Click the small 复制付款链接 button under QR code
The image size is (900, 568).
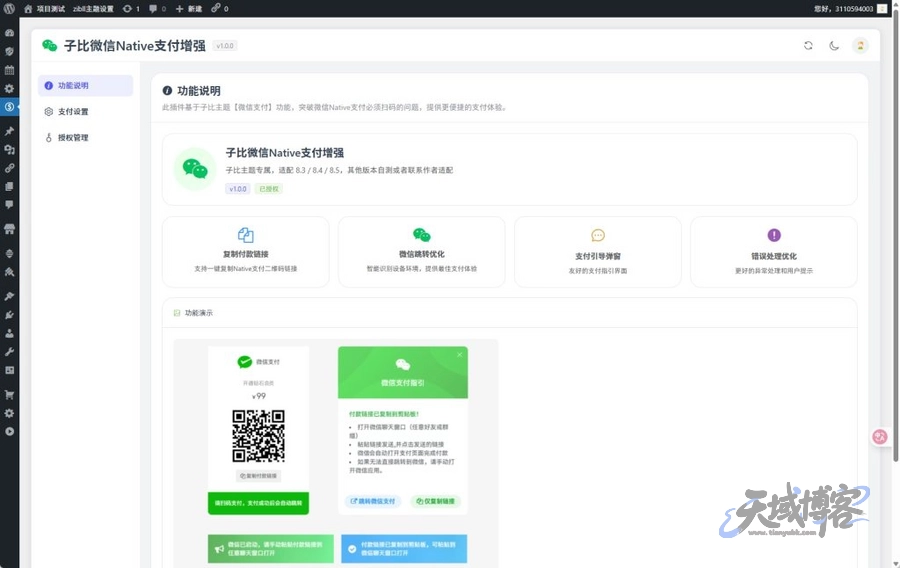[x=258, y=476]
